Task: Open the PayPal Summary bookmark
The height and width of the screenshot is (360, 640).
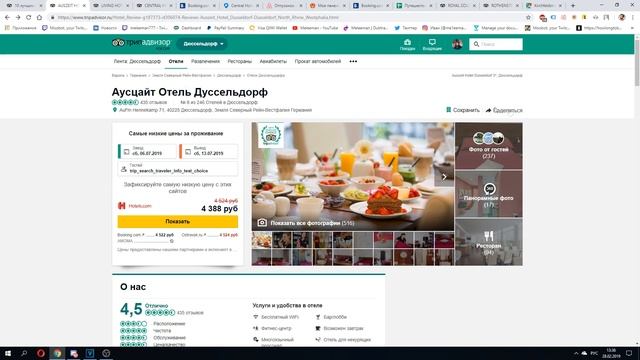Action: coord(225,28)
